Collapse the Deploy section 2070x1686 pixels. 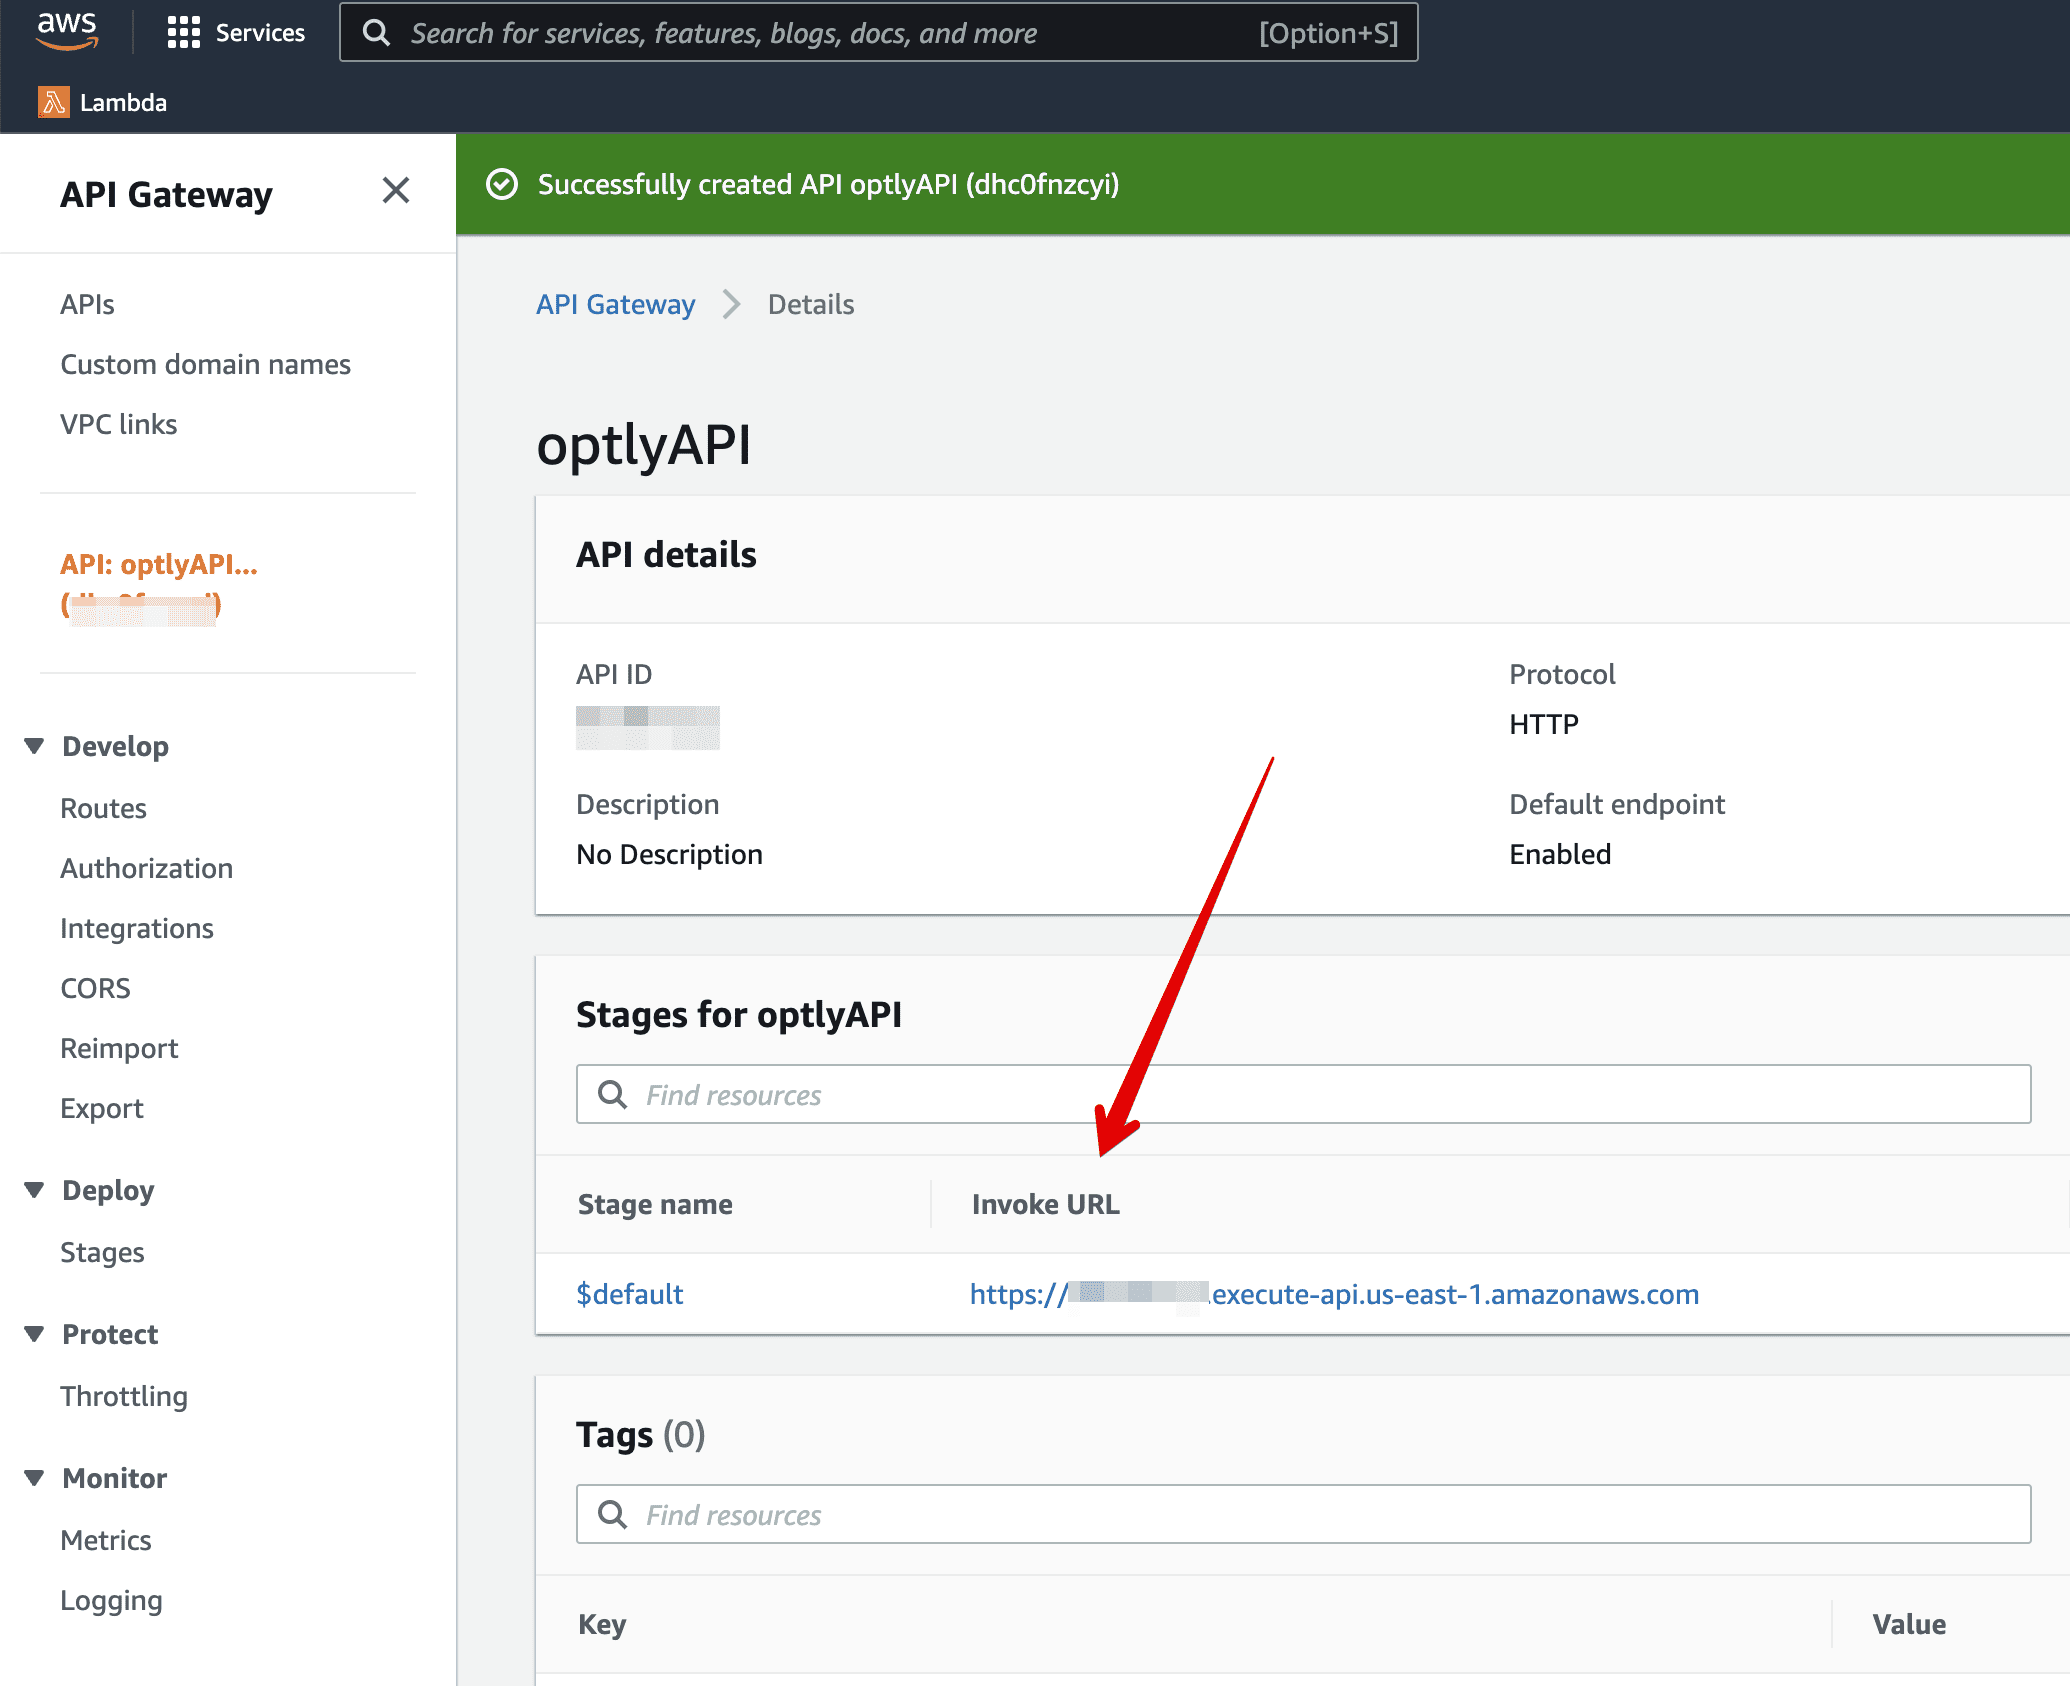tap(34, 1189)
